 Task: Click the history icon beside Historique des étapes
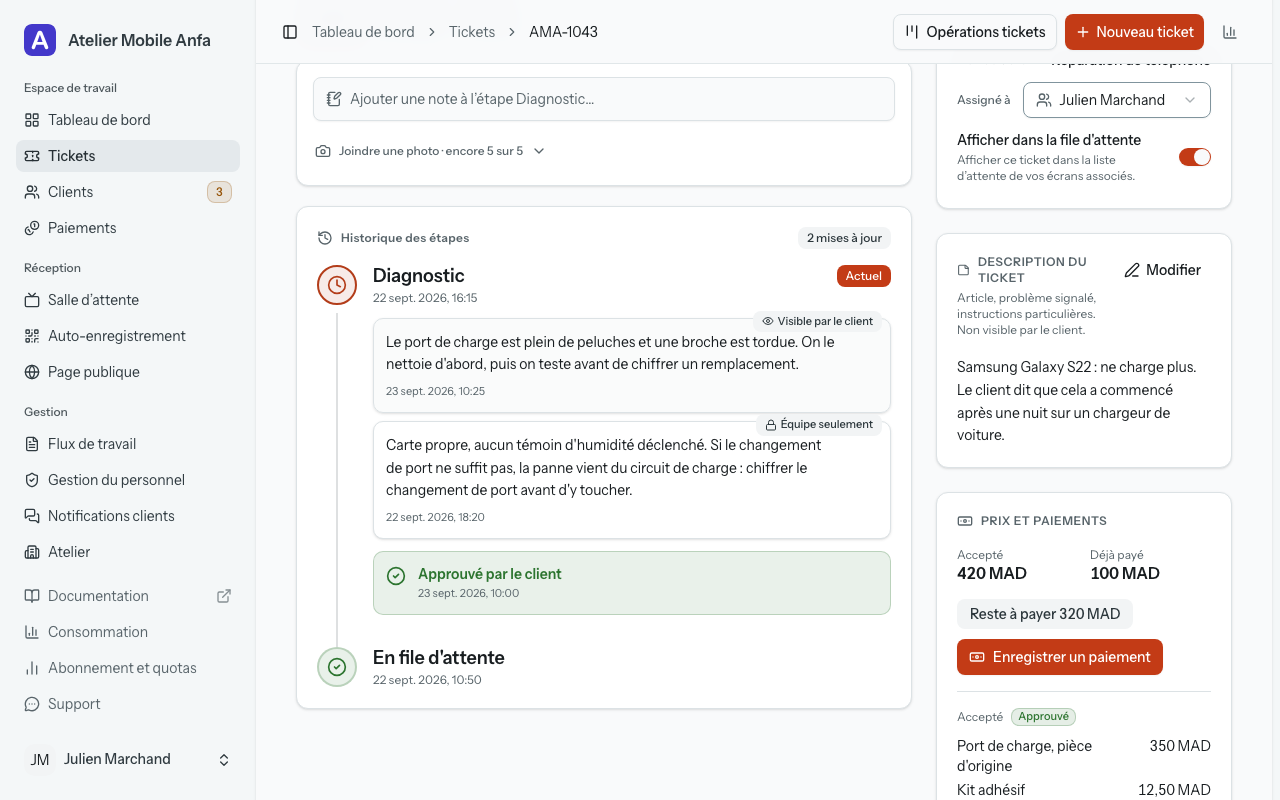pos(325,238)
